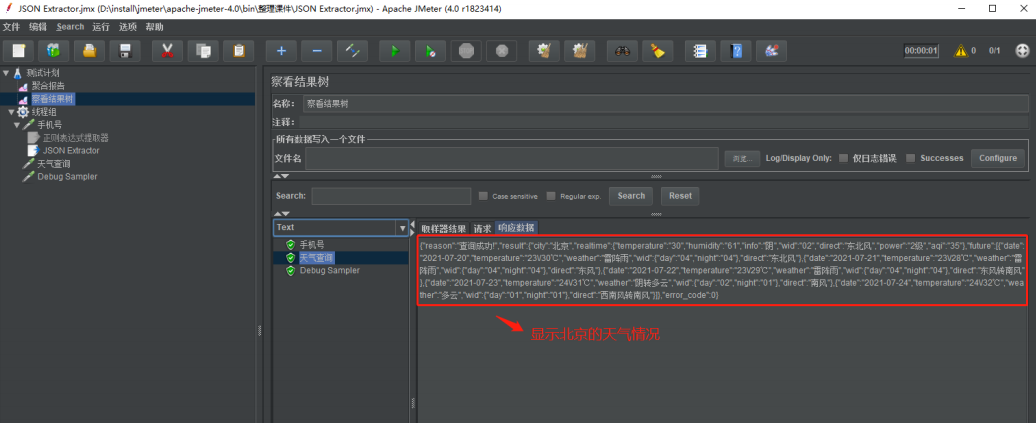Image resolution: width=1036 pixels, height=423 pixels.
Task: Save the test plan via floppy icon
Action: coord(125,51)
